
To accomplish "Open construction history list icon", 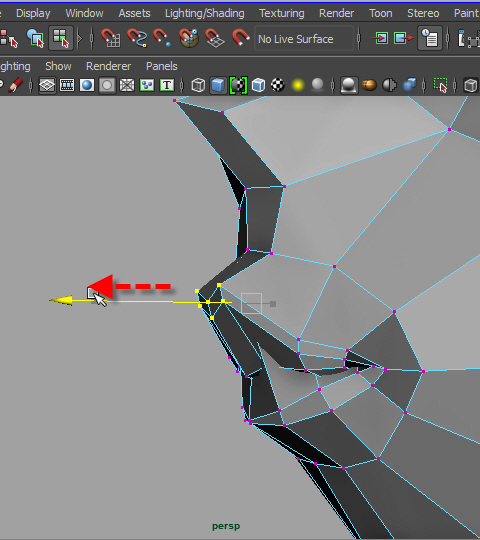I will pyautogui.click(x=430, y=38).
